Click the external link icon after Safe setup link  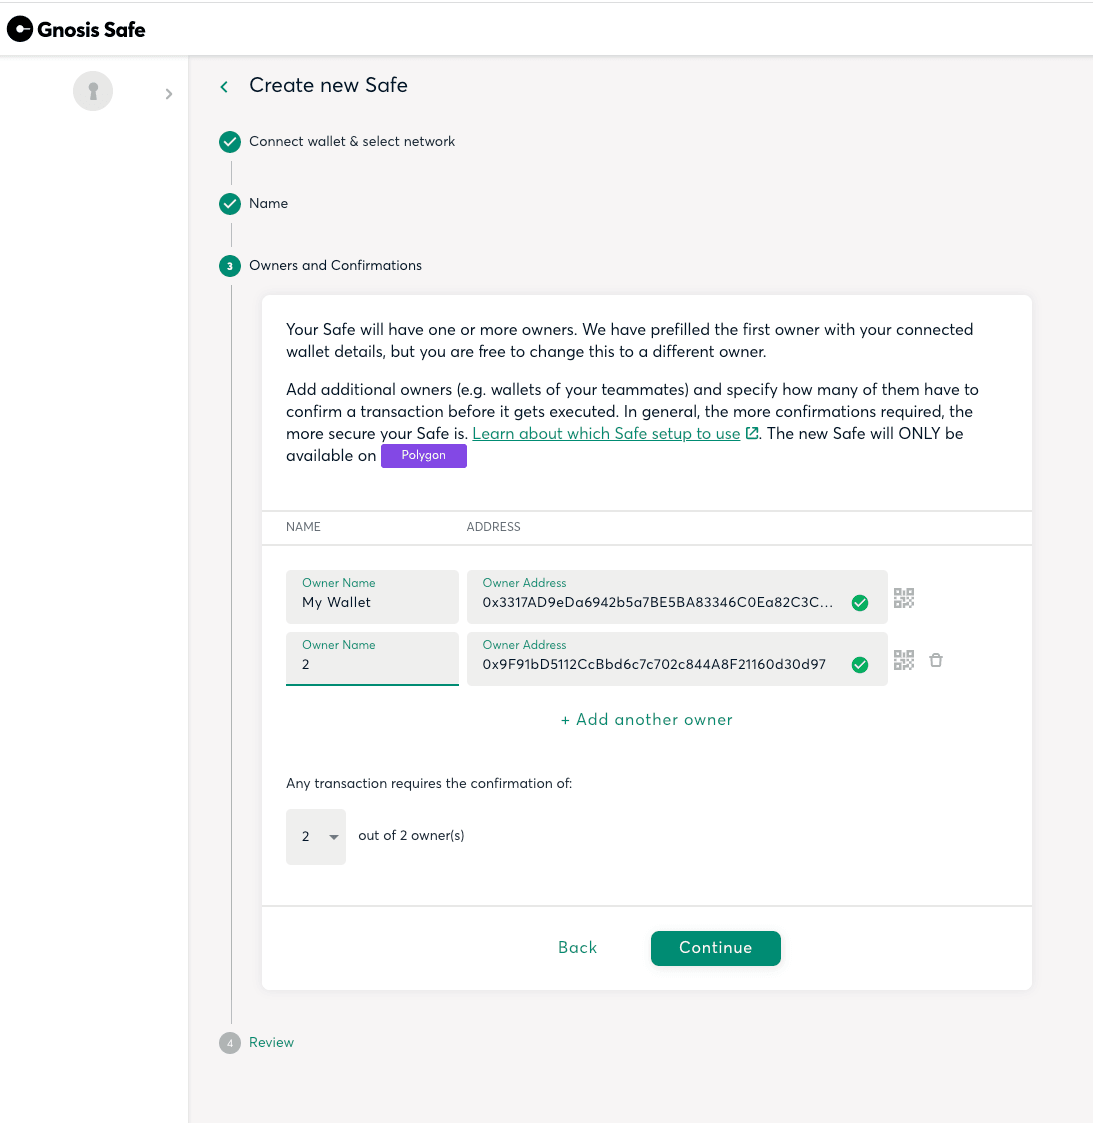coord(751,433)
